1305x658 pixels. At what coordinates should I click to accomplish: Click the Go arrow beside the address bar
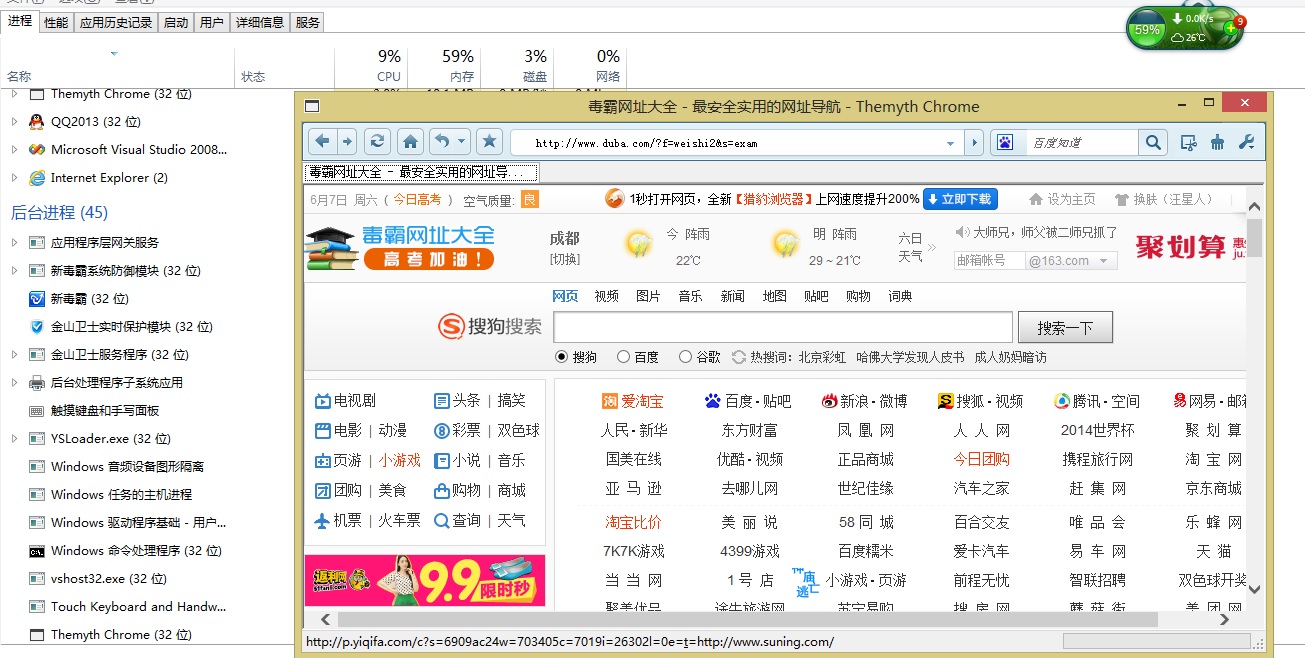click(975, 143)
